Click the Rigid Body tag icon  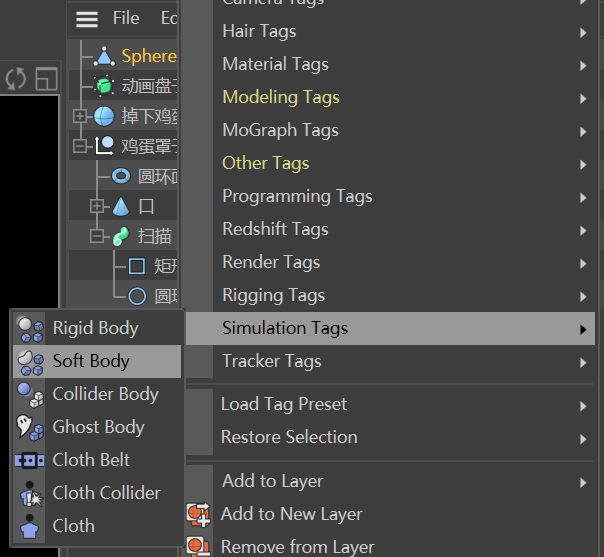pos(30,329)
